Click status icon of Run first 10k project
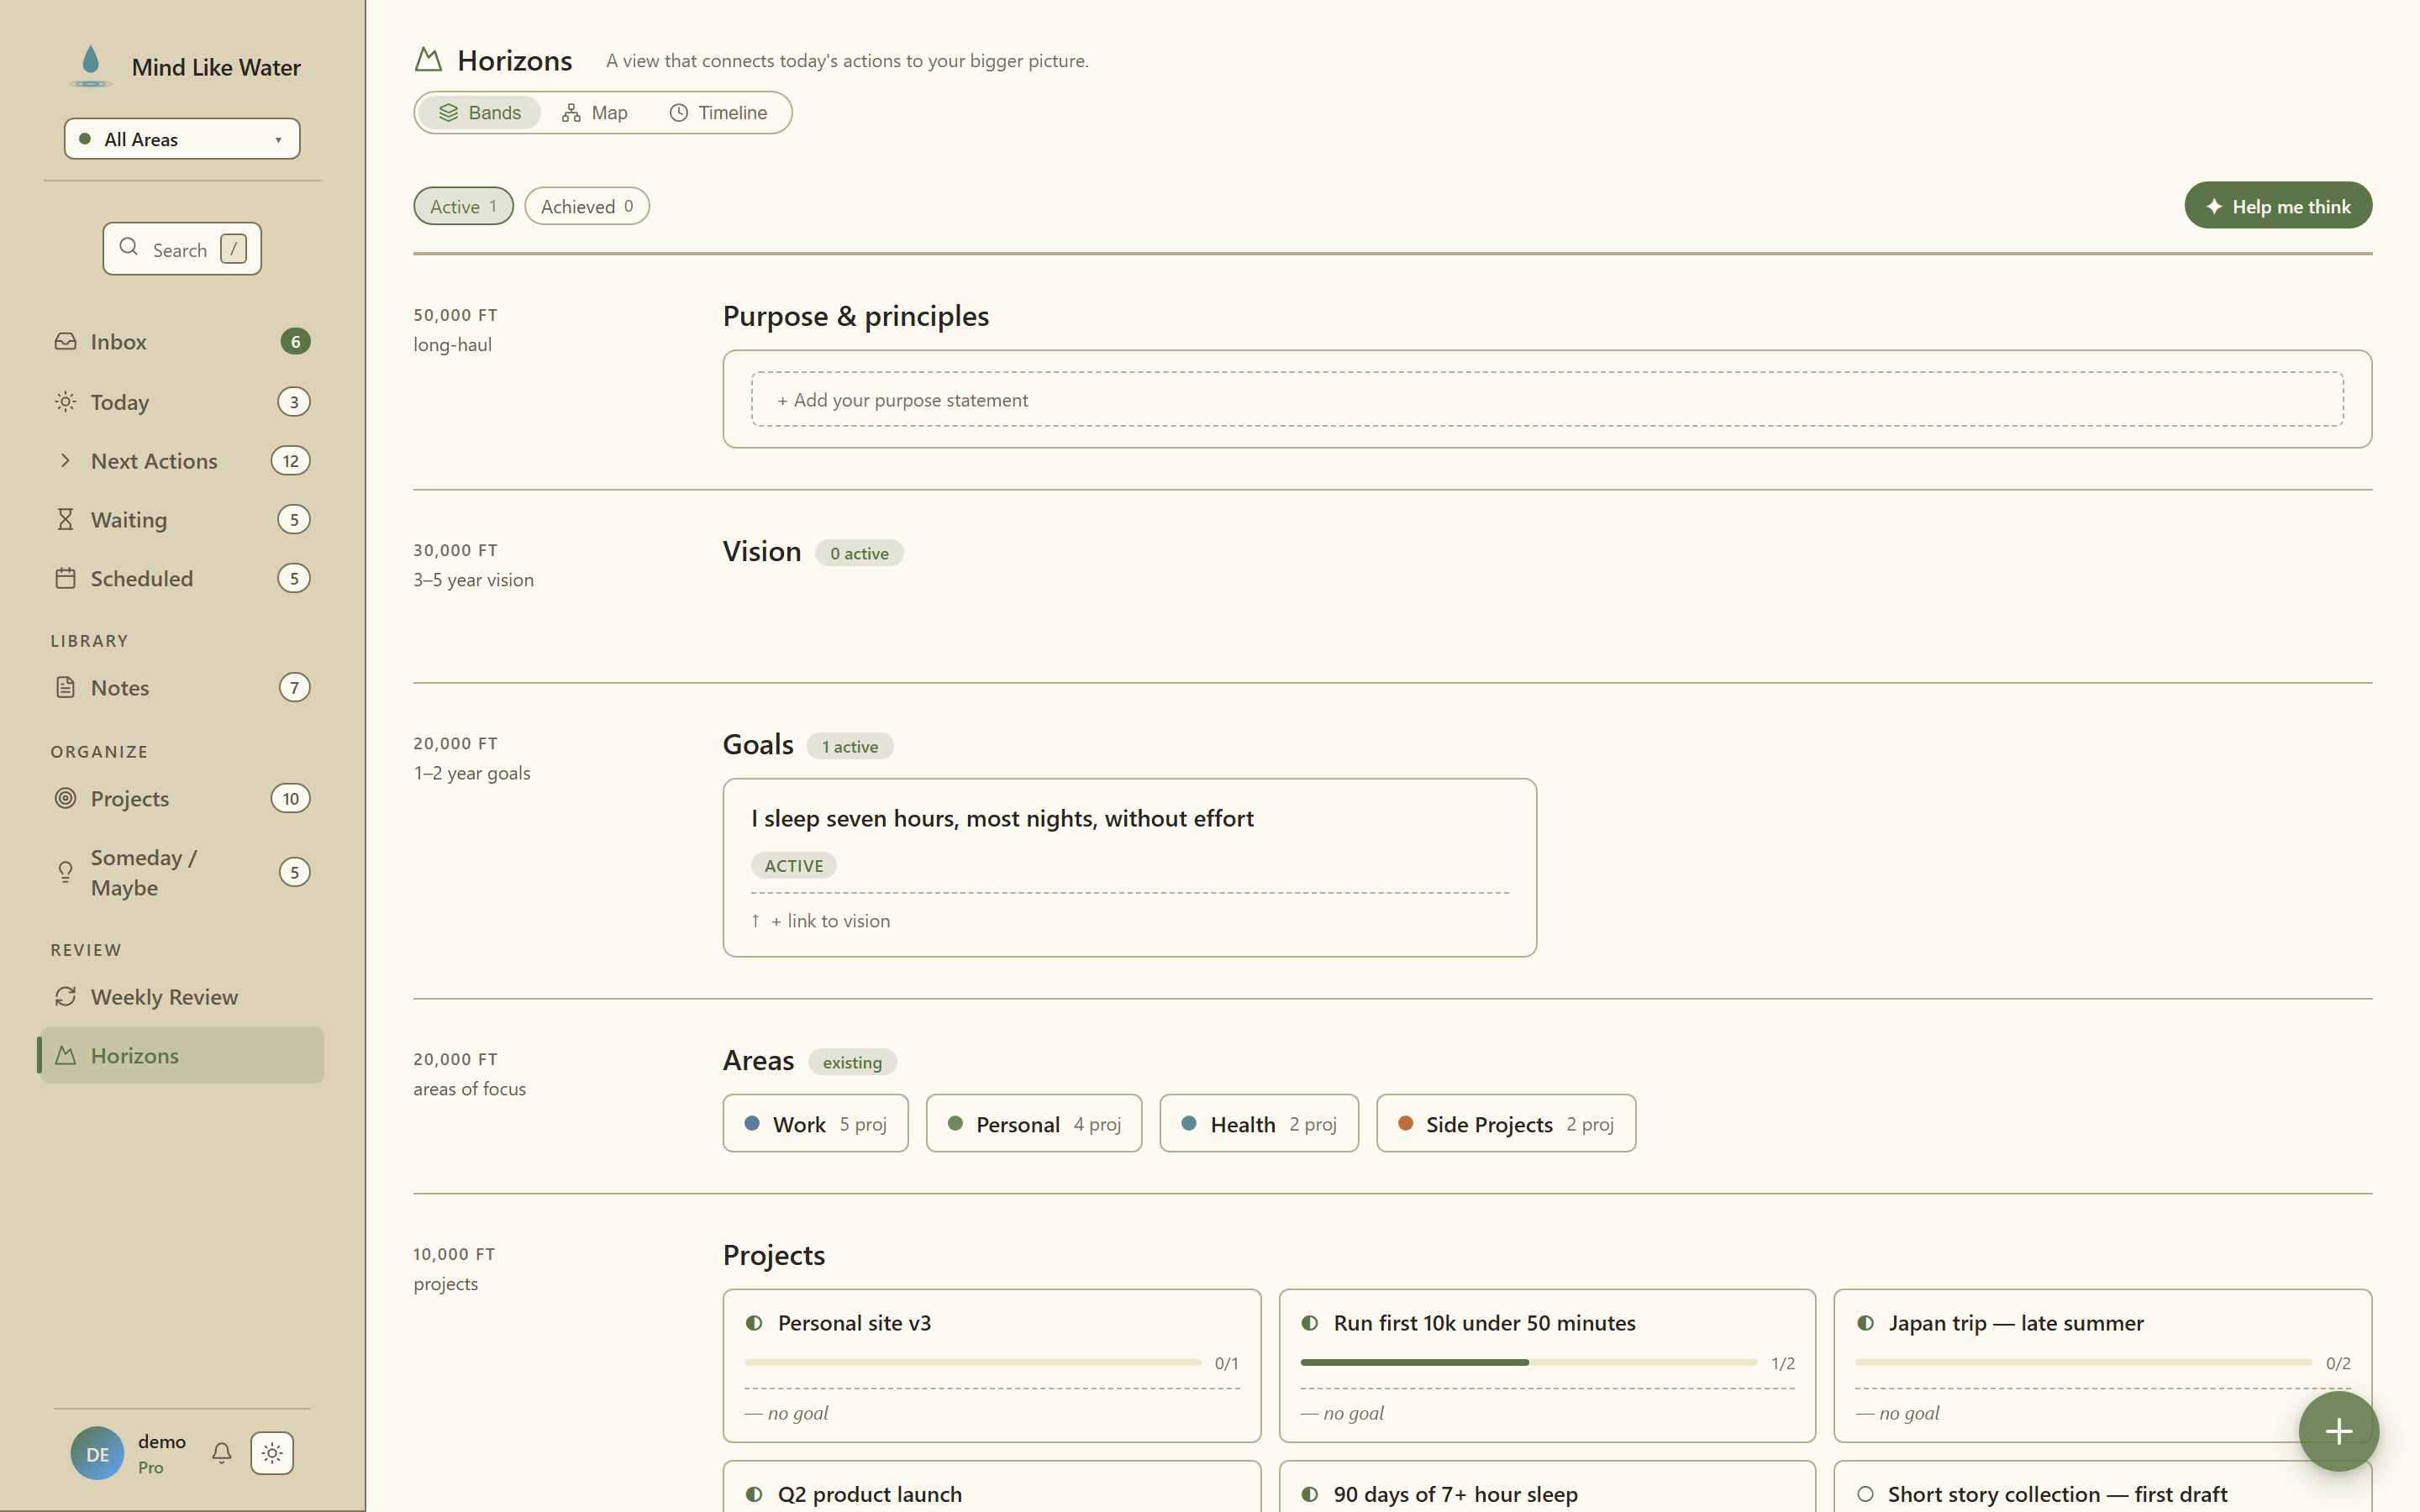 1310,1323
